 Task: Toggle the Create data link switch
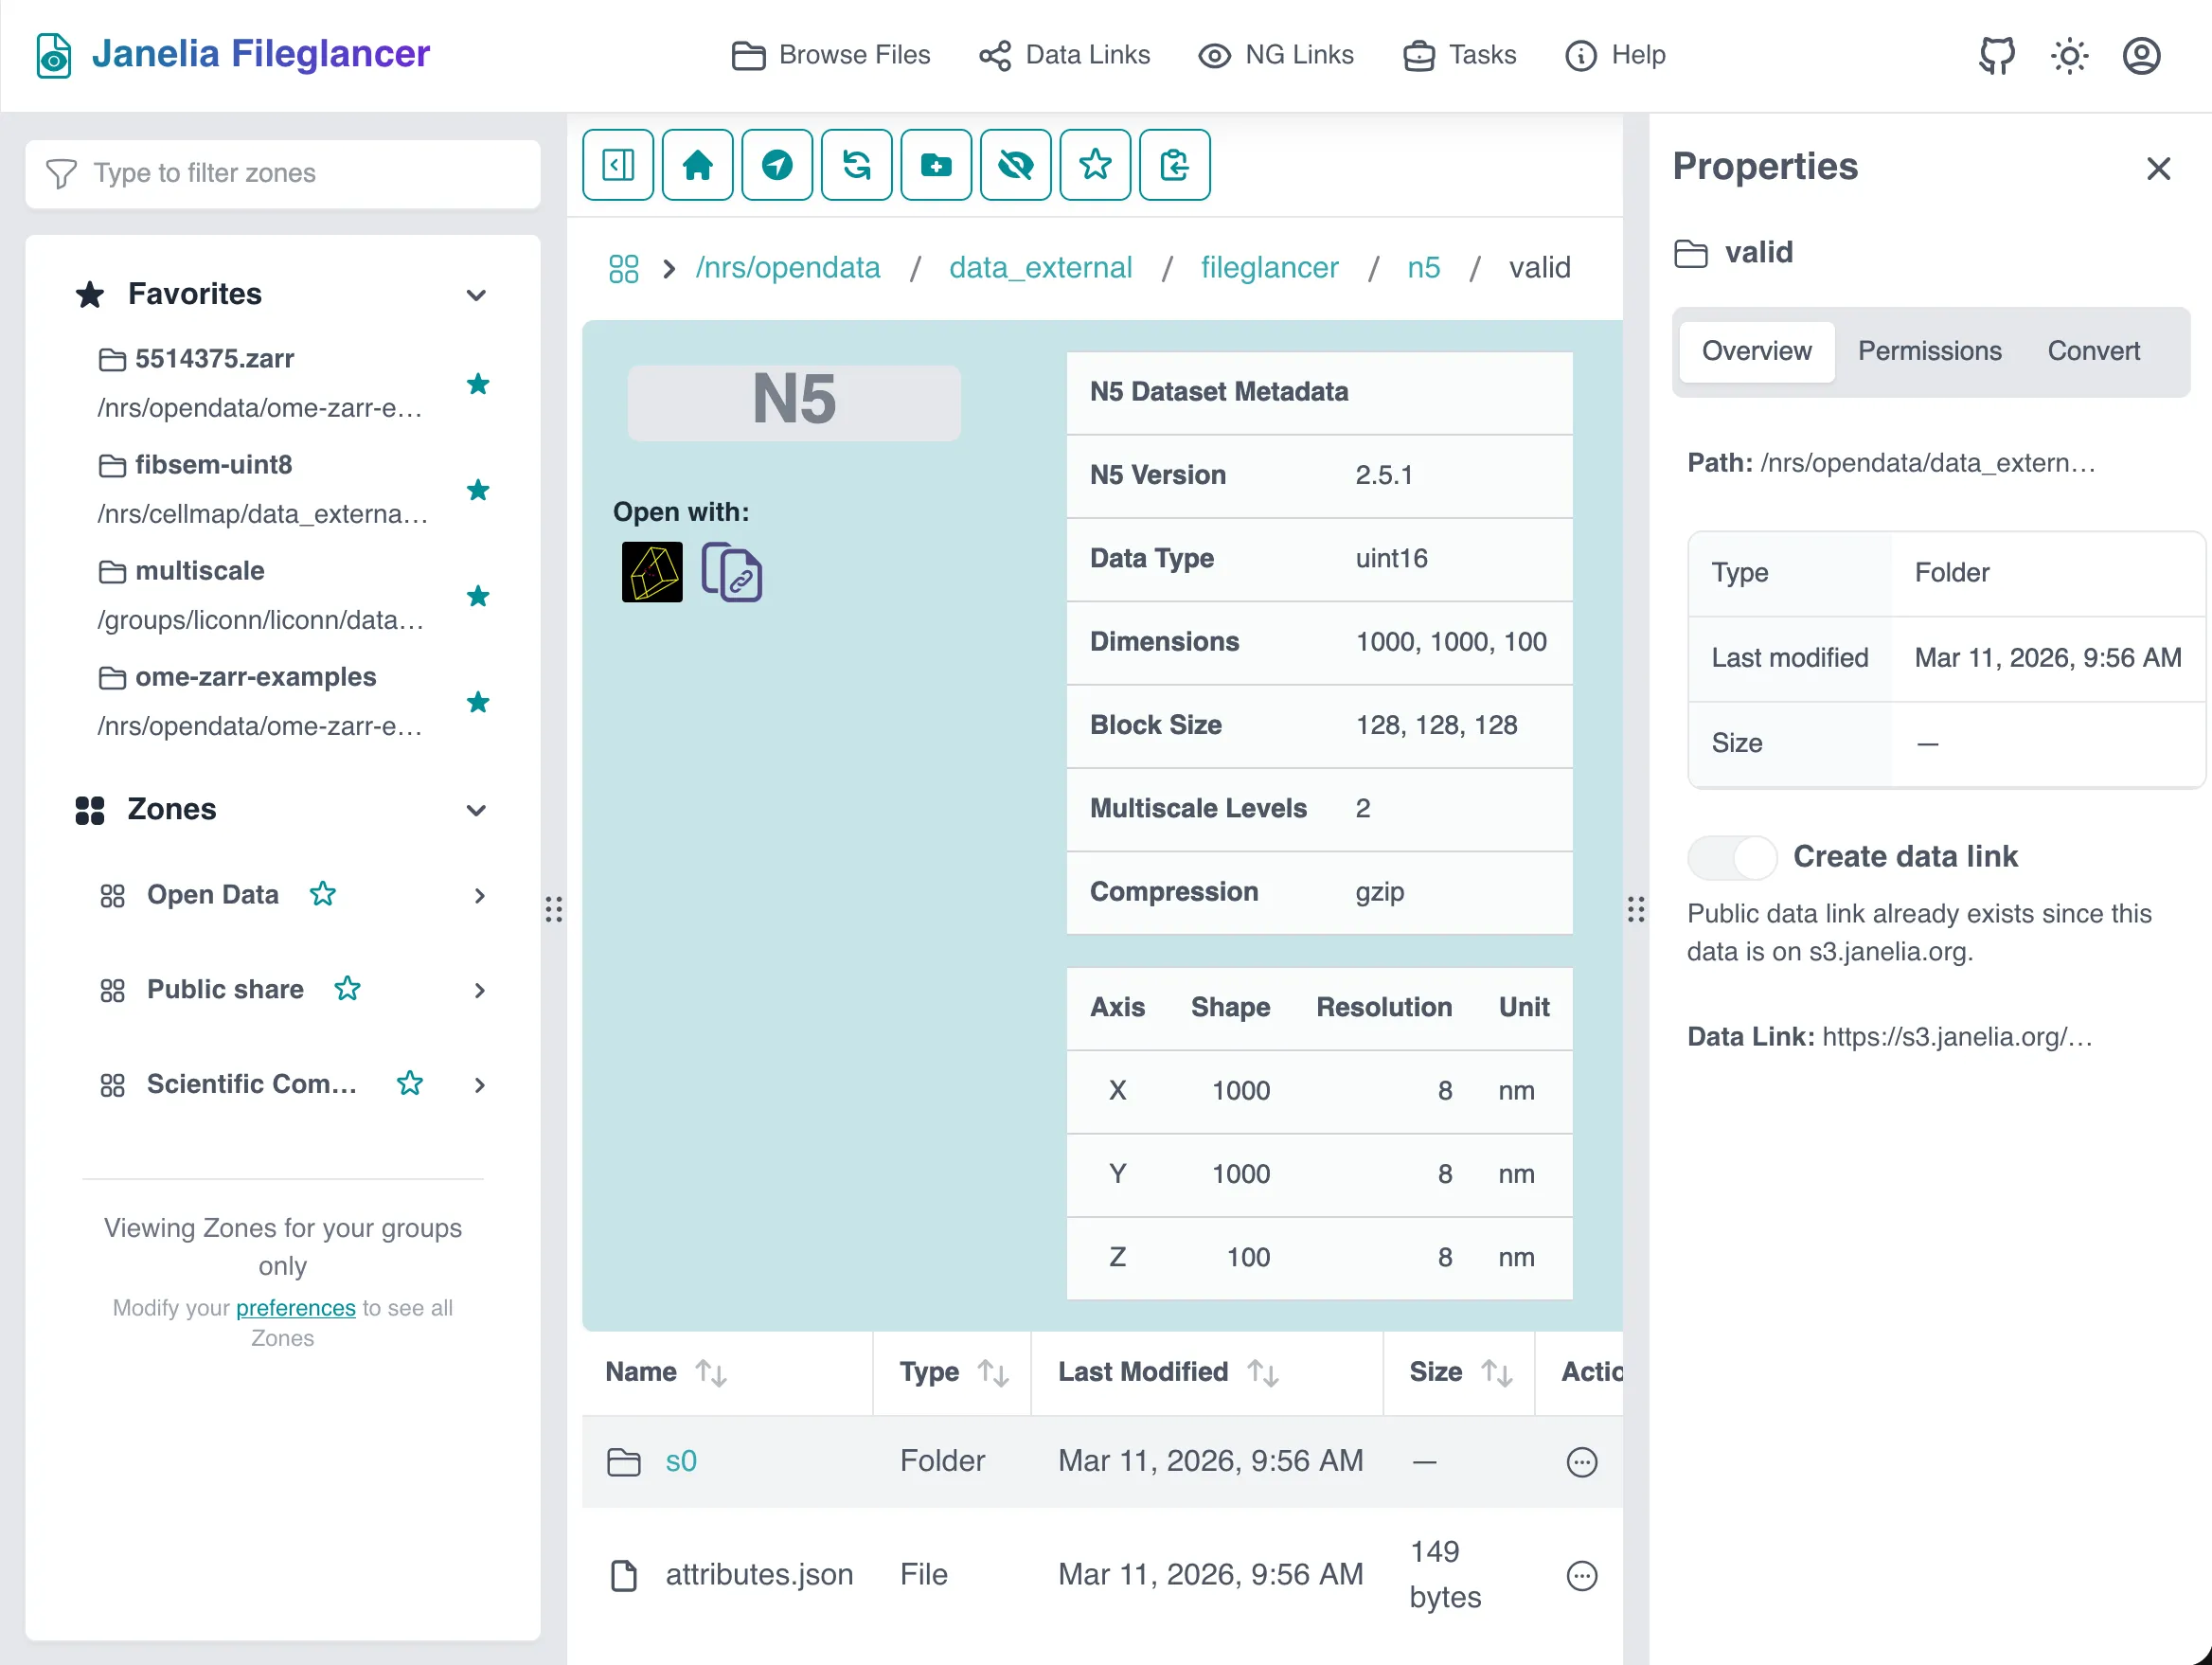(x=1731, y=857)
